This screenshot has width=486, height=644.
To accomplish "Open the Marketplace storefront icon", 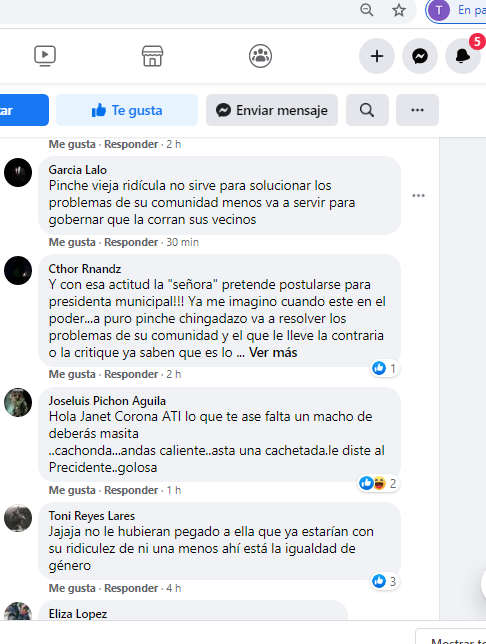I will click(x=152, y=56).
